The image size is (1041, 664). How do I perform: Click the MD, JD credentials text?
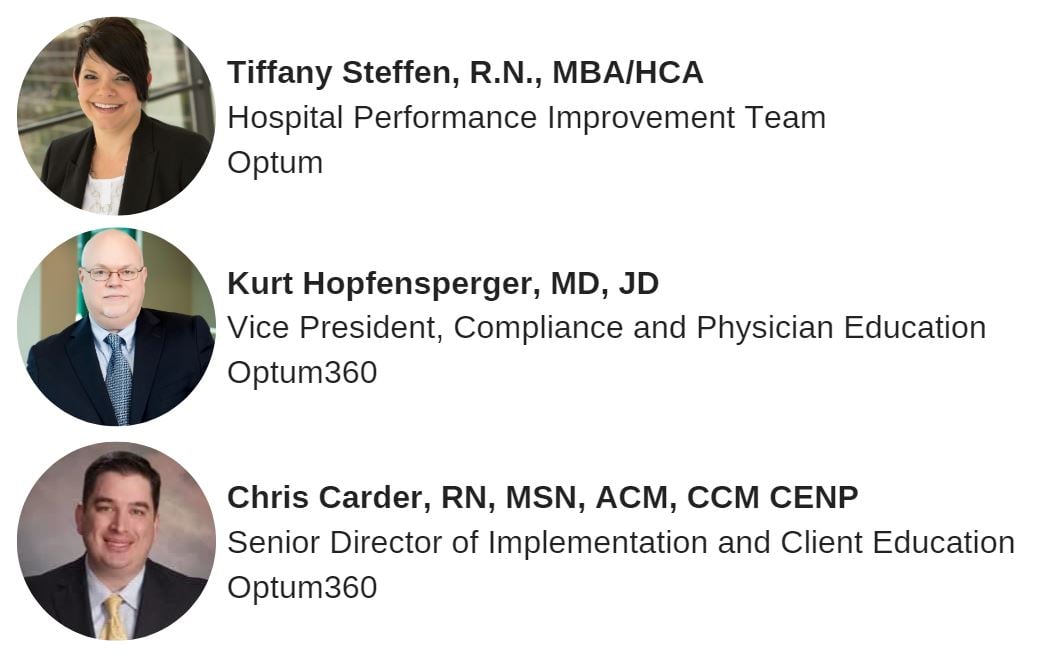pyautogui.click(x=604, y=284)
